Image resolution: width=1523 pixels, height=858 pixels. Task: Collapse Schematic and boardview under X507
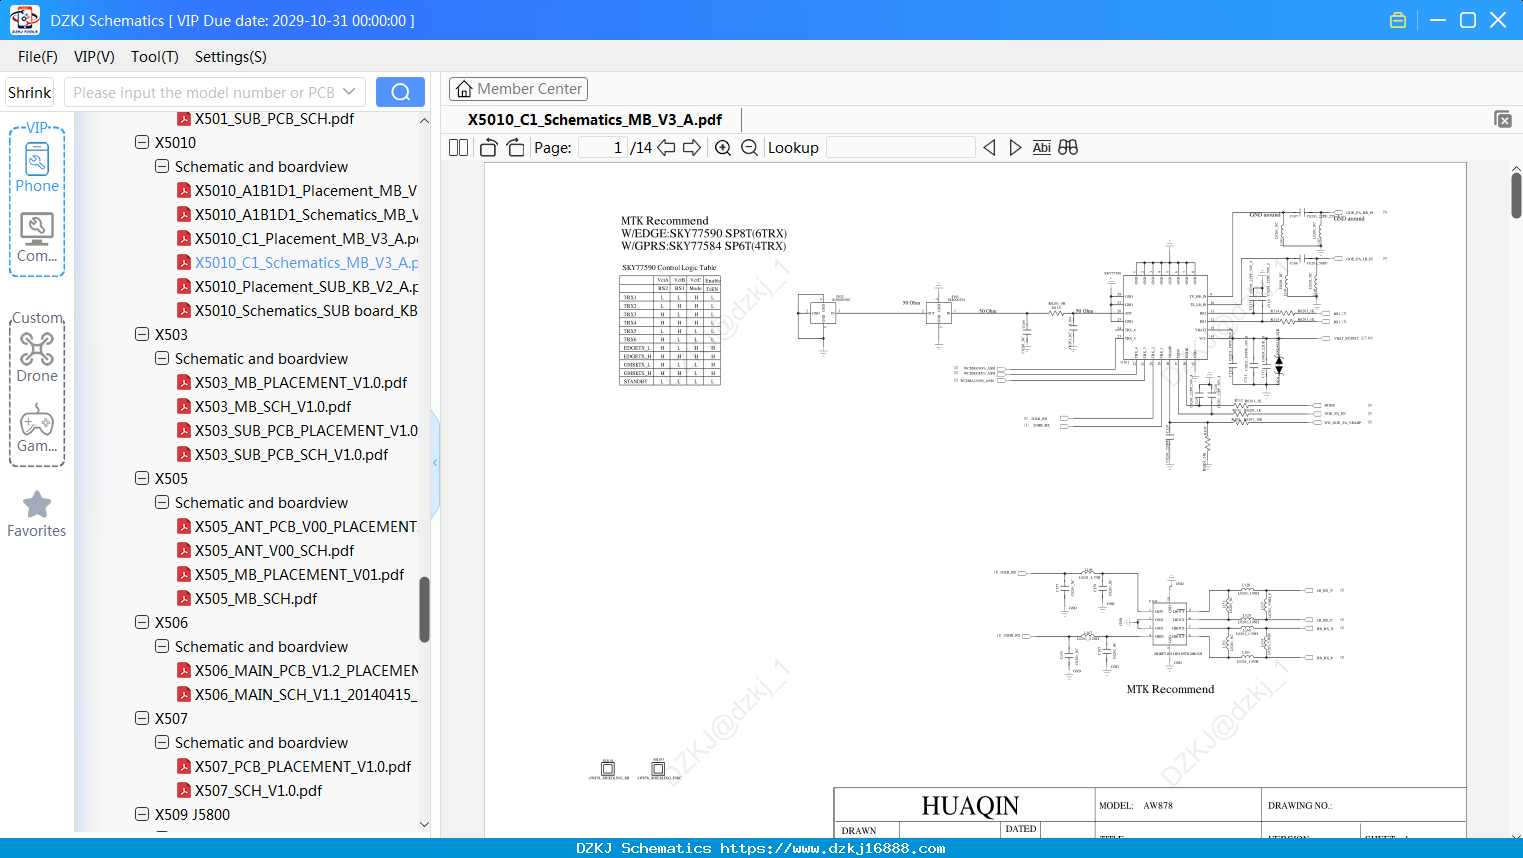(162, 742)
